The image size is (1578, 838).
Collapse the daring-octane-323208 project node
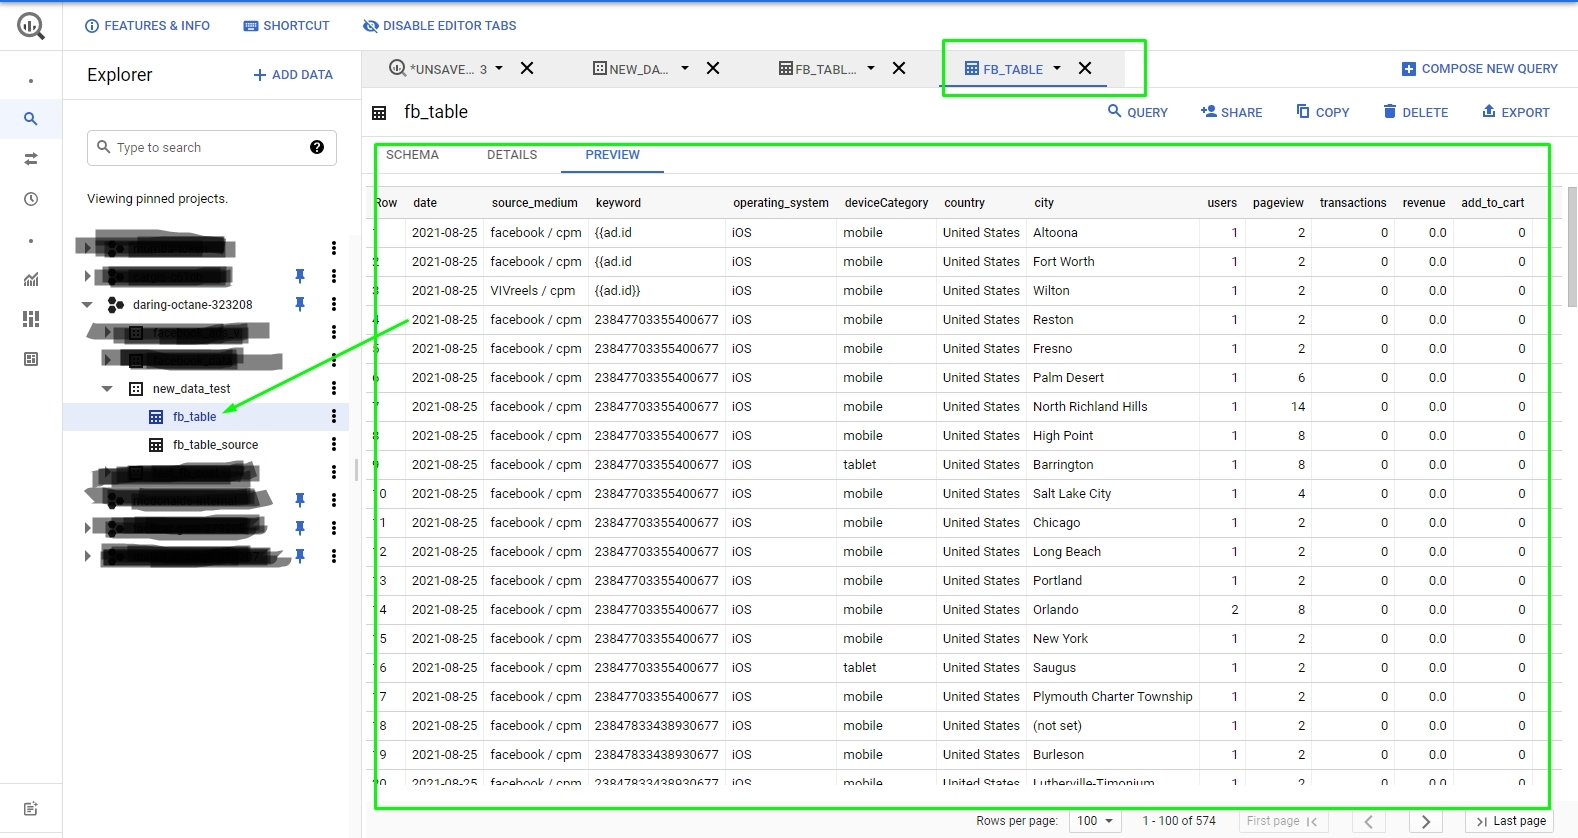87,304
